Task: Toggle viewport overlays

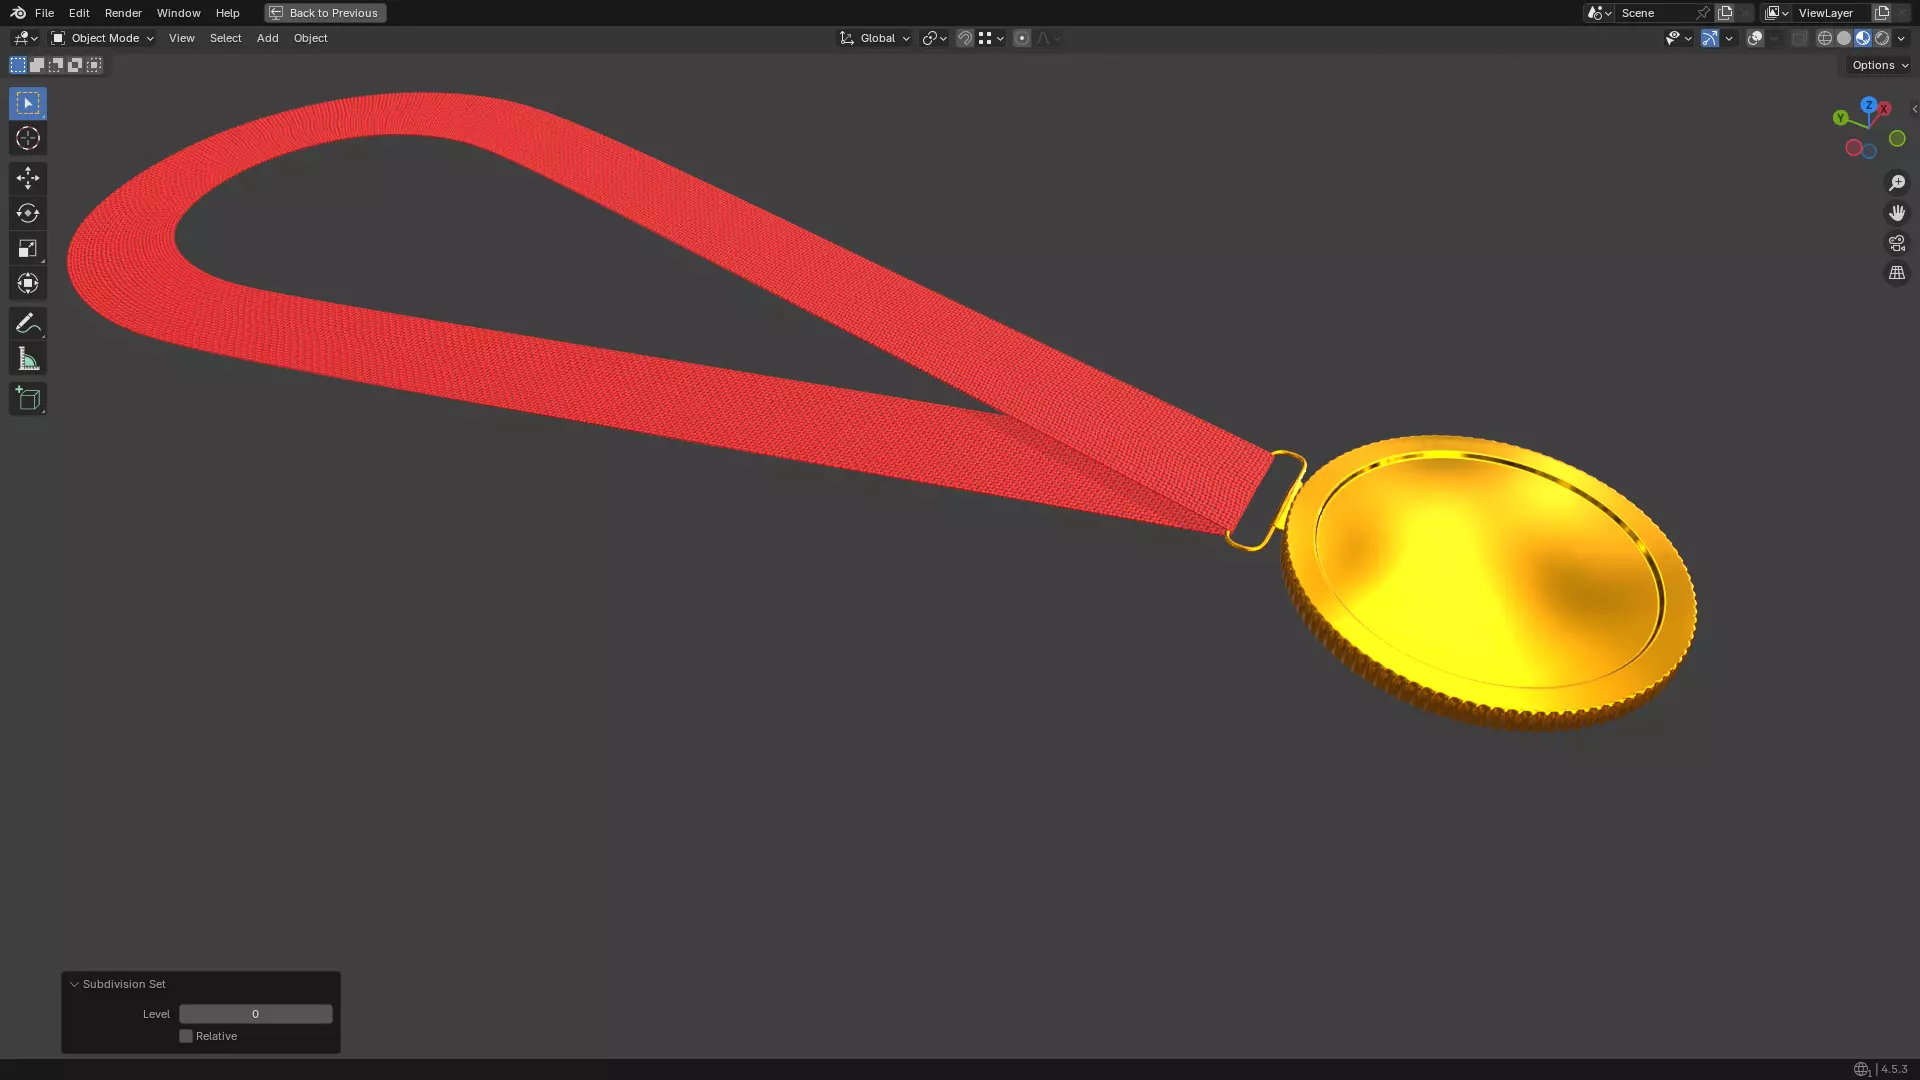Action: click(1755, 38)
